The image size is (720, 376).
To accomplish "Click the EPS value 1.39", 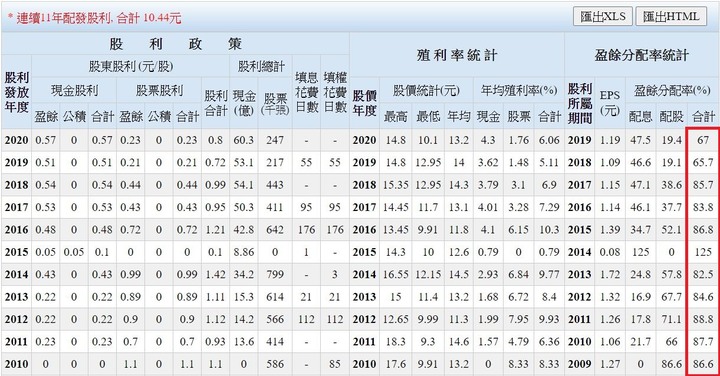I will pyautogui.click(x=610, y=230).
